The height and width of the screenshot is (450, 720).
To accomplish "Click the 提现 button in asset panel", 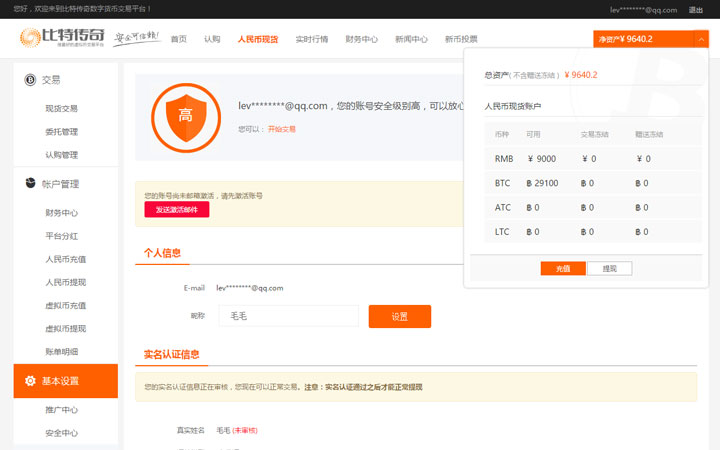I will coord(609,269).
